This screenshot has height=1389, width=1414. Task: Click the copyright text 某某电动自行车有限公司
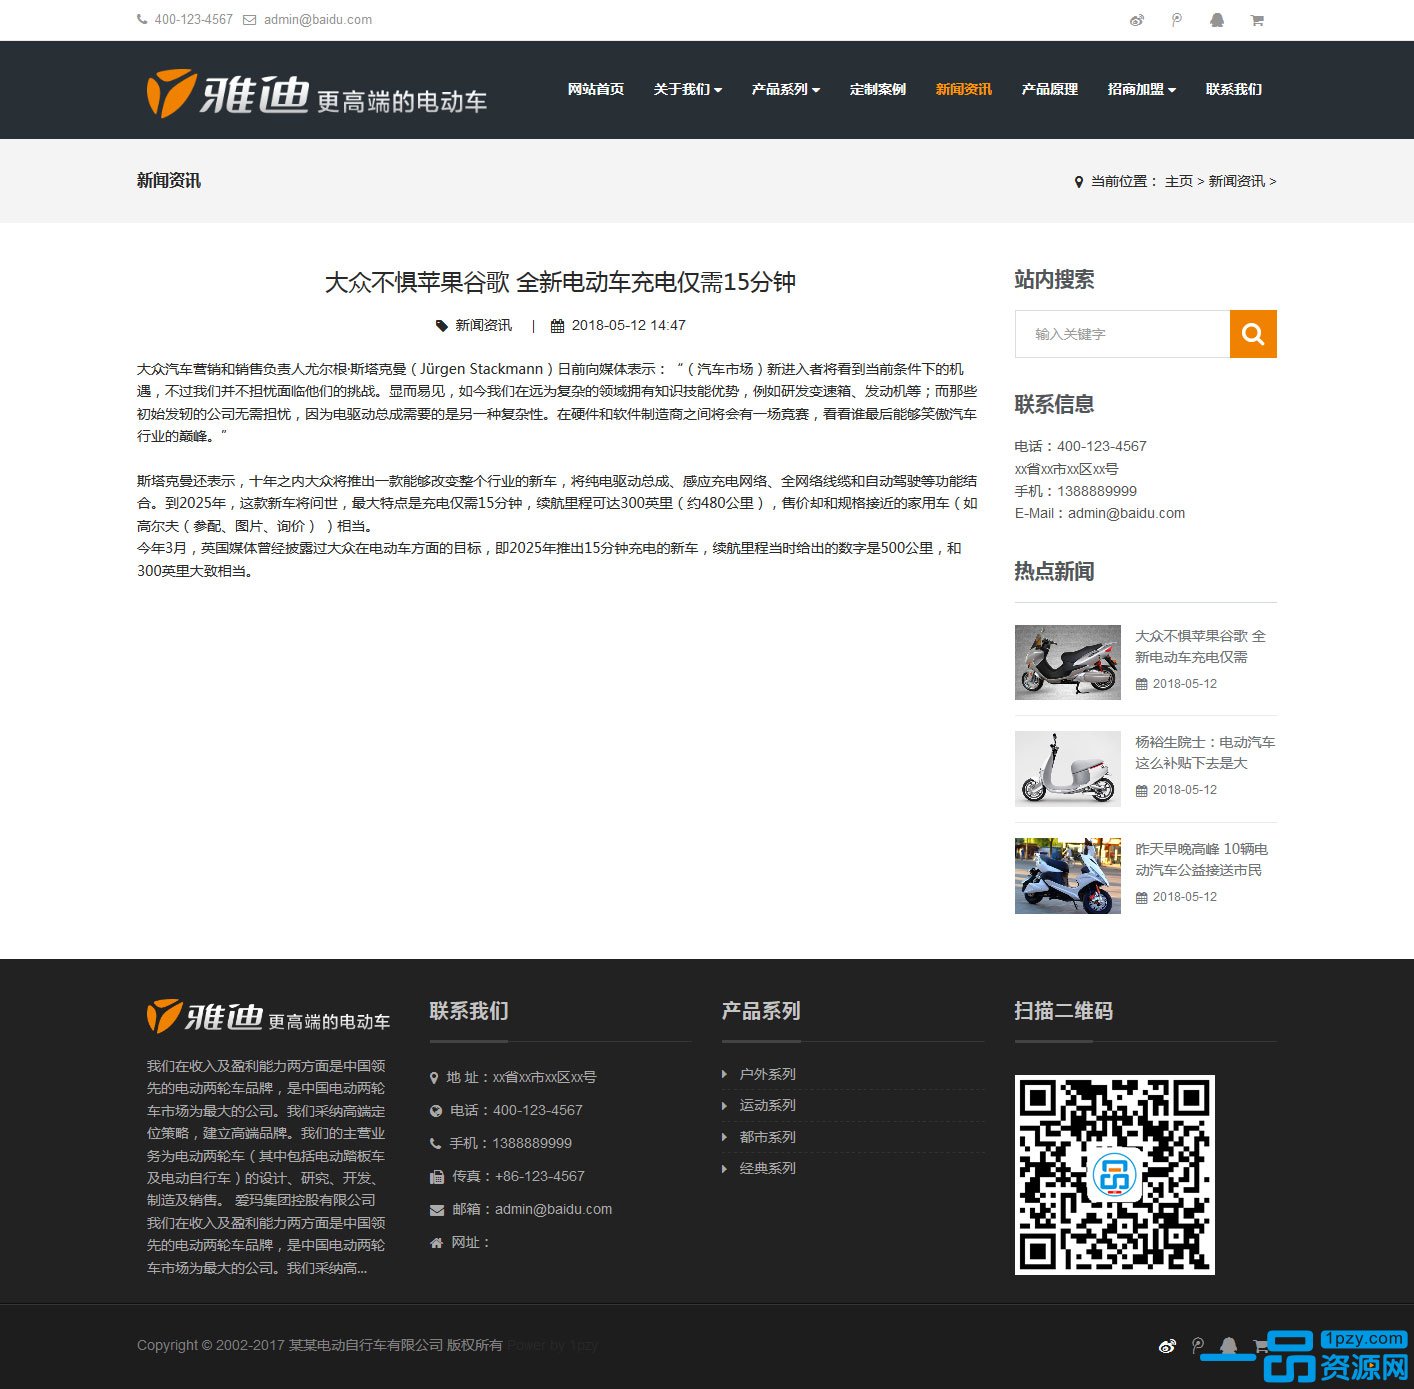coord(366,1346)
